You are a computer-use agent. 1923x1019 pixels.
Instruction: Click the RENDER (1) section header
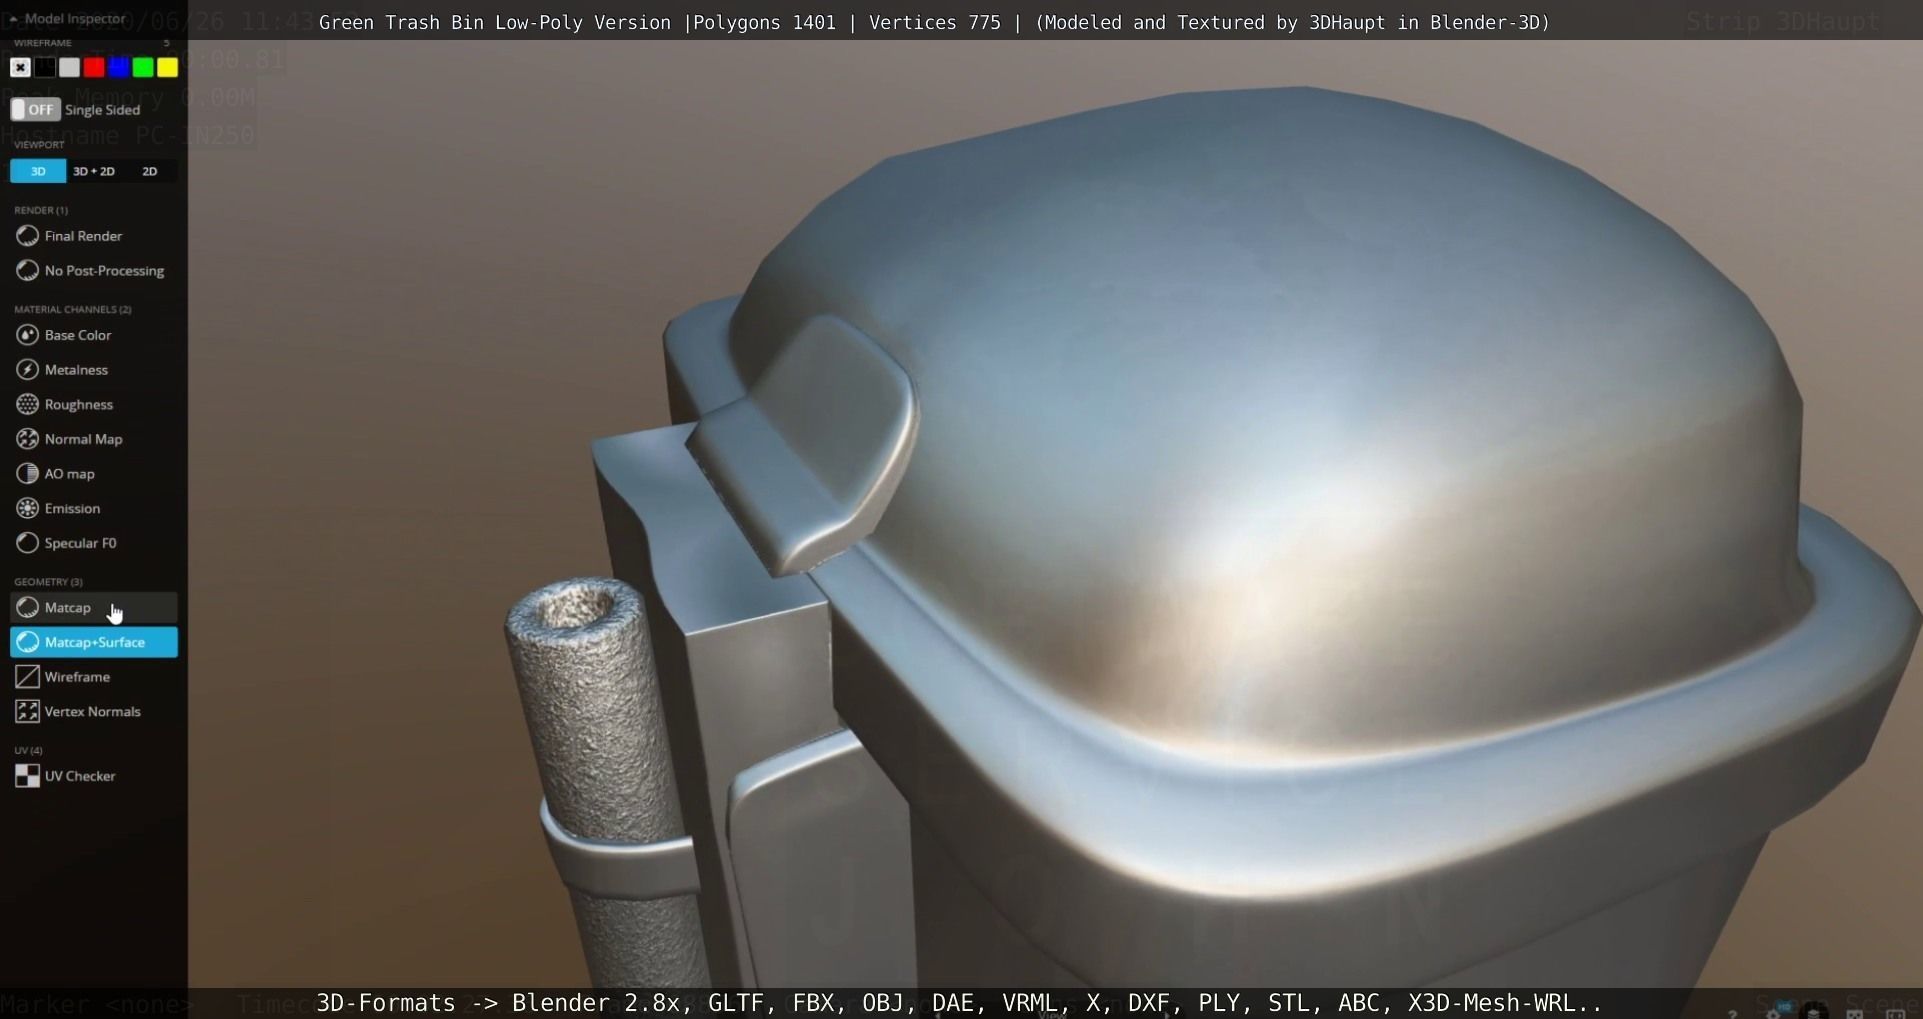(41, 210)
